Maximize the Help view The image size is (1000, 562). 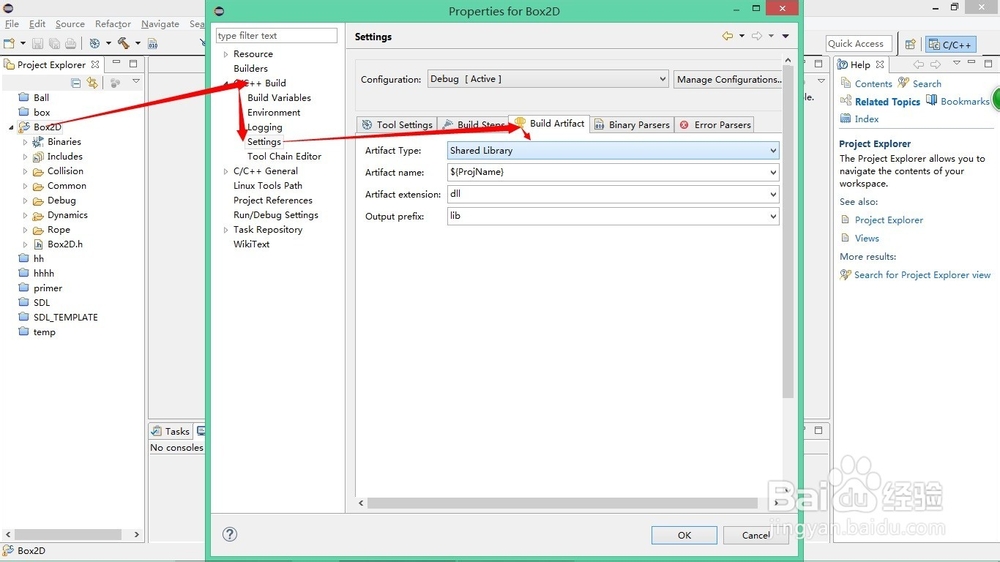pos(988,63)
